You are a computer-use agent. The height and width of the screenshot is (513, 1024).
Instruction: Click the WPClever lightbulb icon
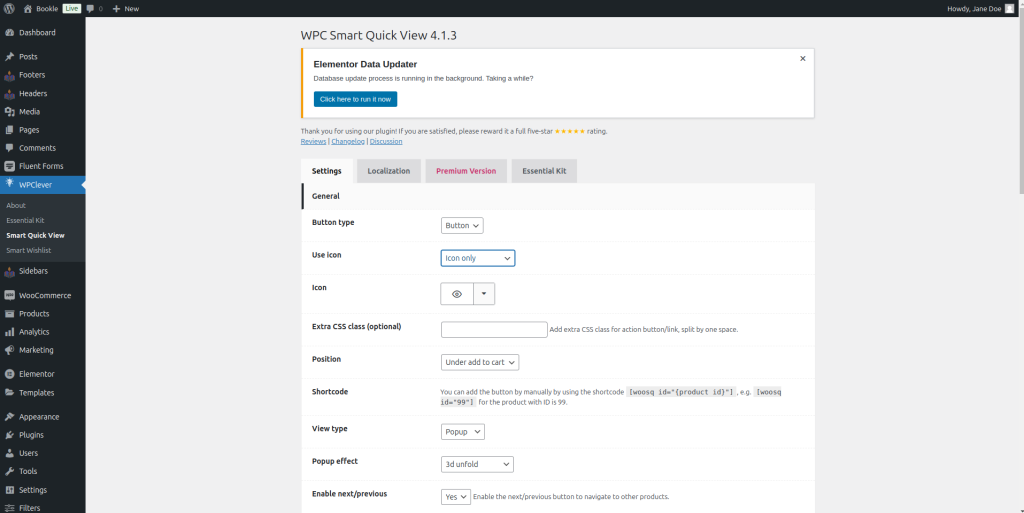click(10, 185)
